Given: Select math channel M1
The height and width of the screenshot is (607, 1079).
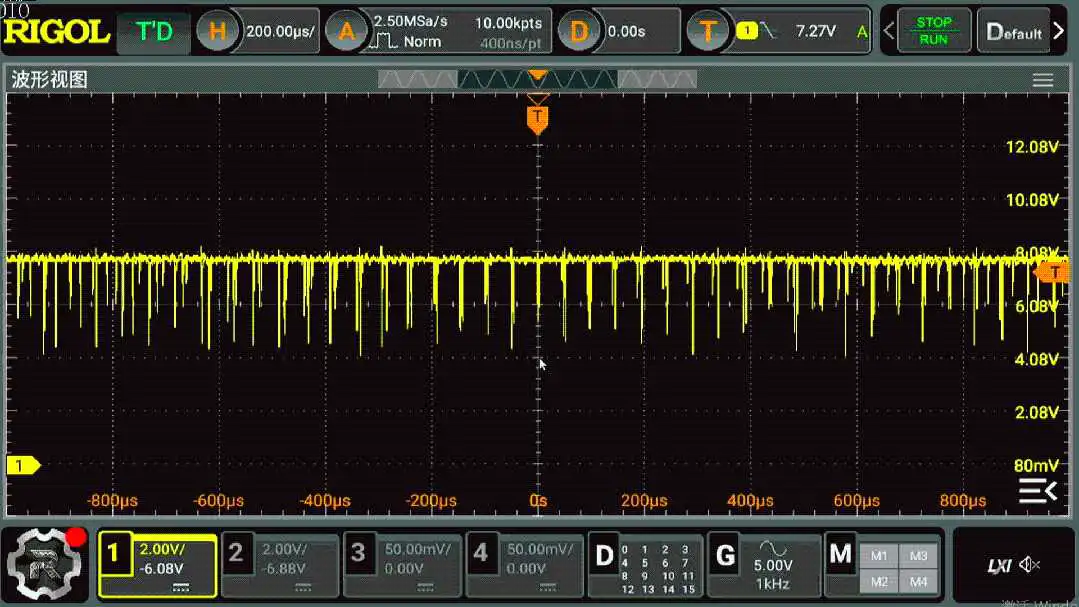Looking at the screenshot, I should tap(879, 556).
